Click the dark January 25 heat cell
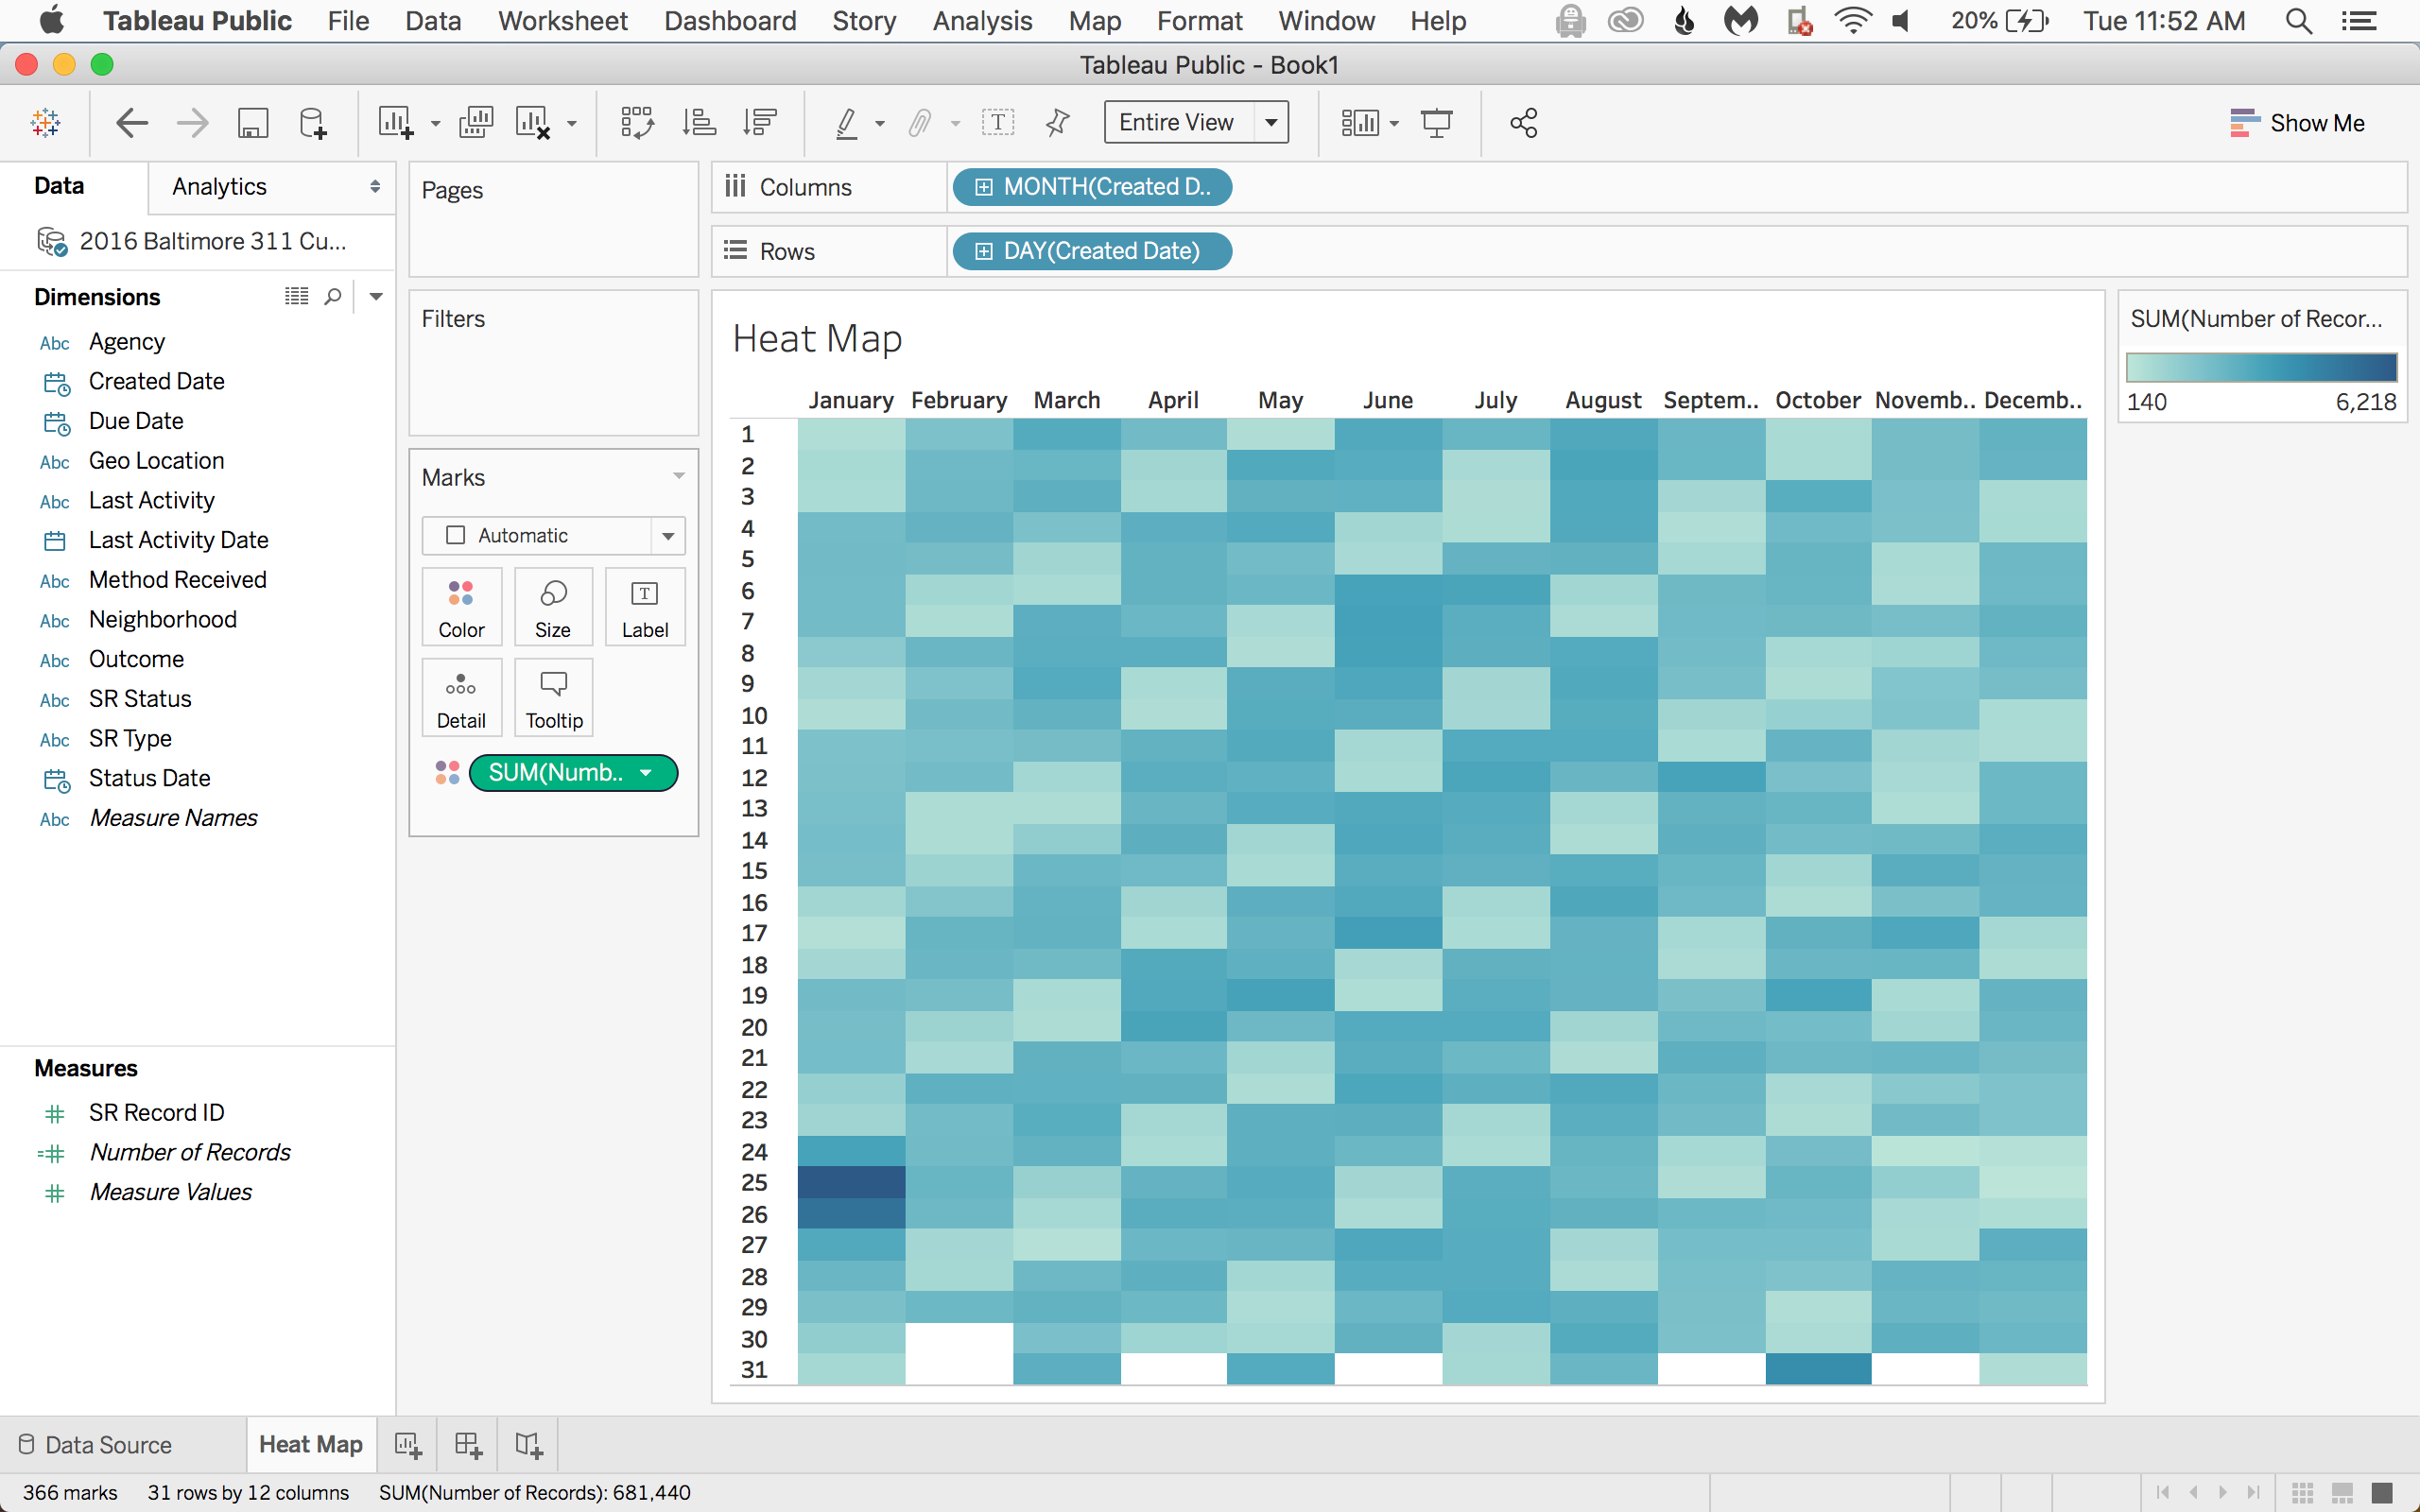This screenshot has width=2420, height=1512. pos(851,1182)
